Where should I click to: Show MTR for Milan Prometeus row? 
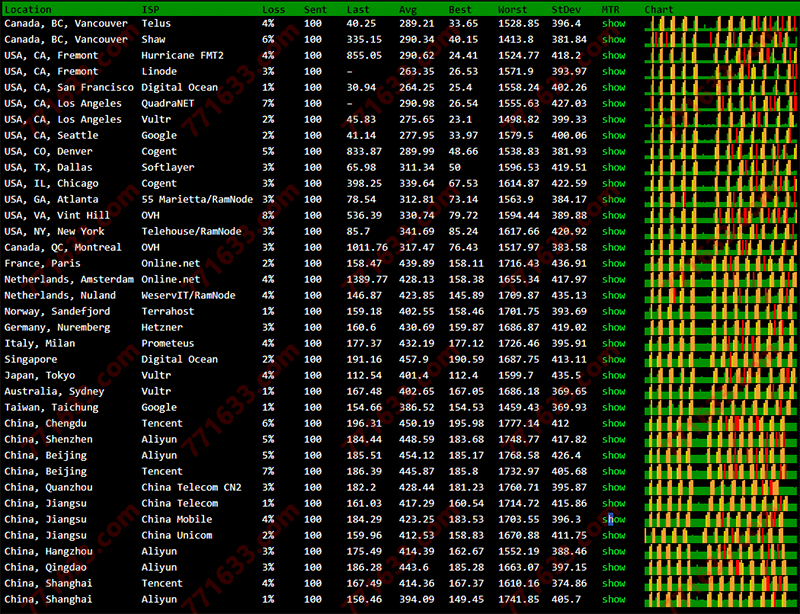point(613,343)
